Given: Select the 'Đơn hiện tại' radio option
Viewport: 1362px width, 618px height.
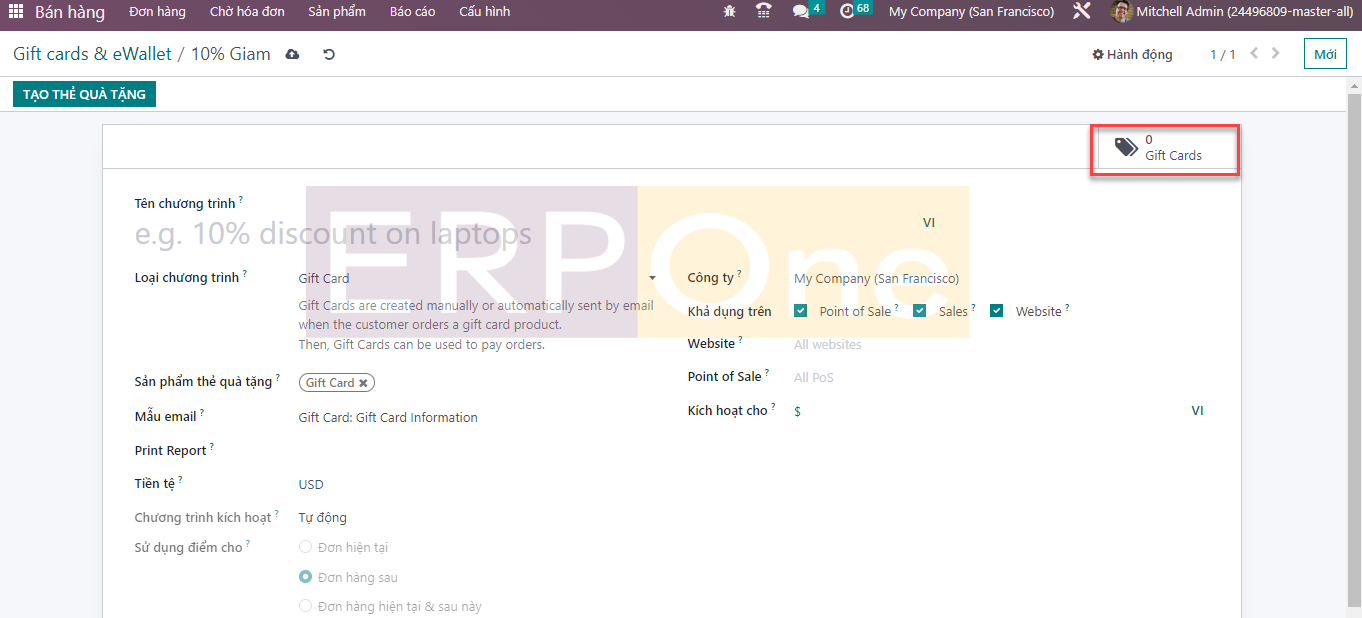Looking at the screenshot, I should [306, 547].
